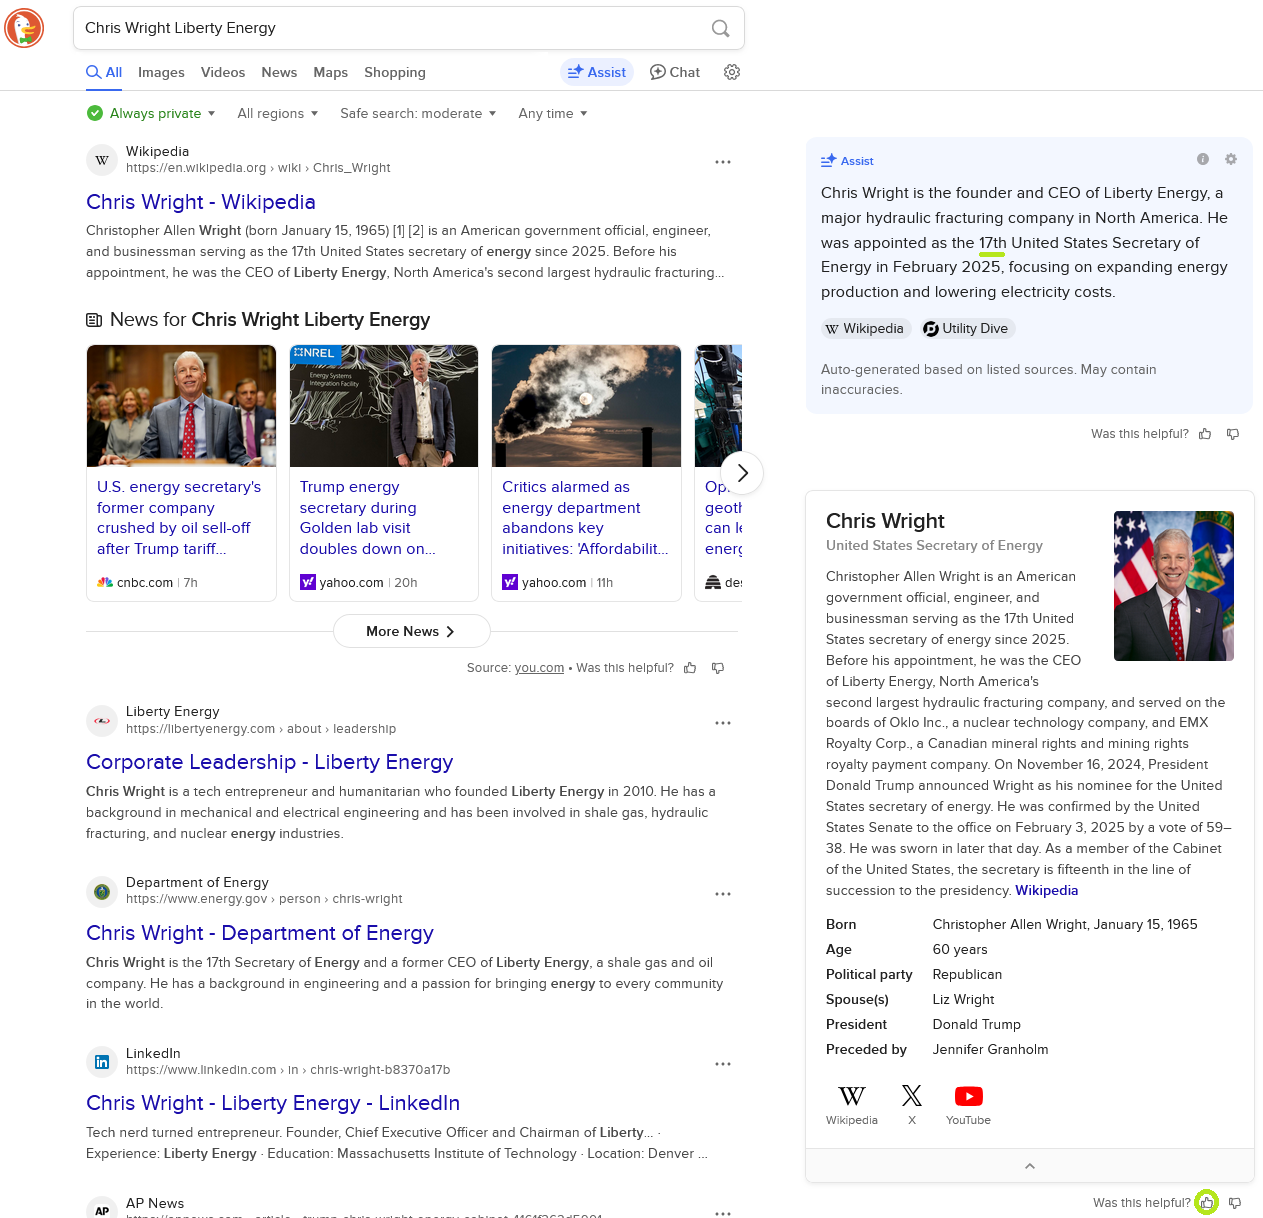Click Assist panel info icon
This screenshot has height=1218, width=1263.
point(1203,159)
